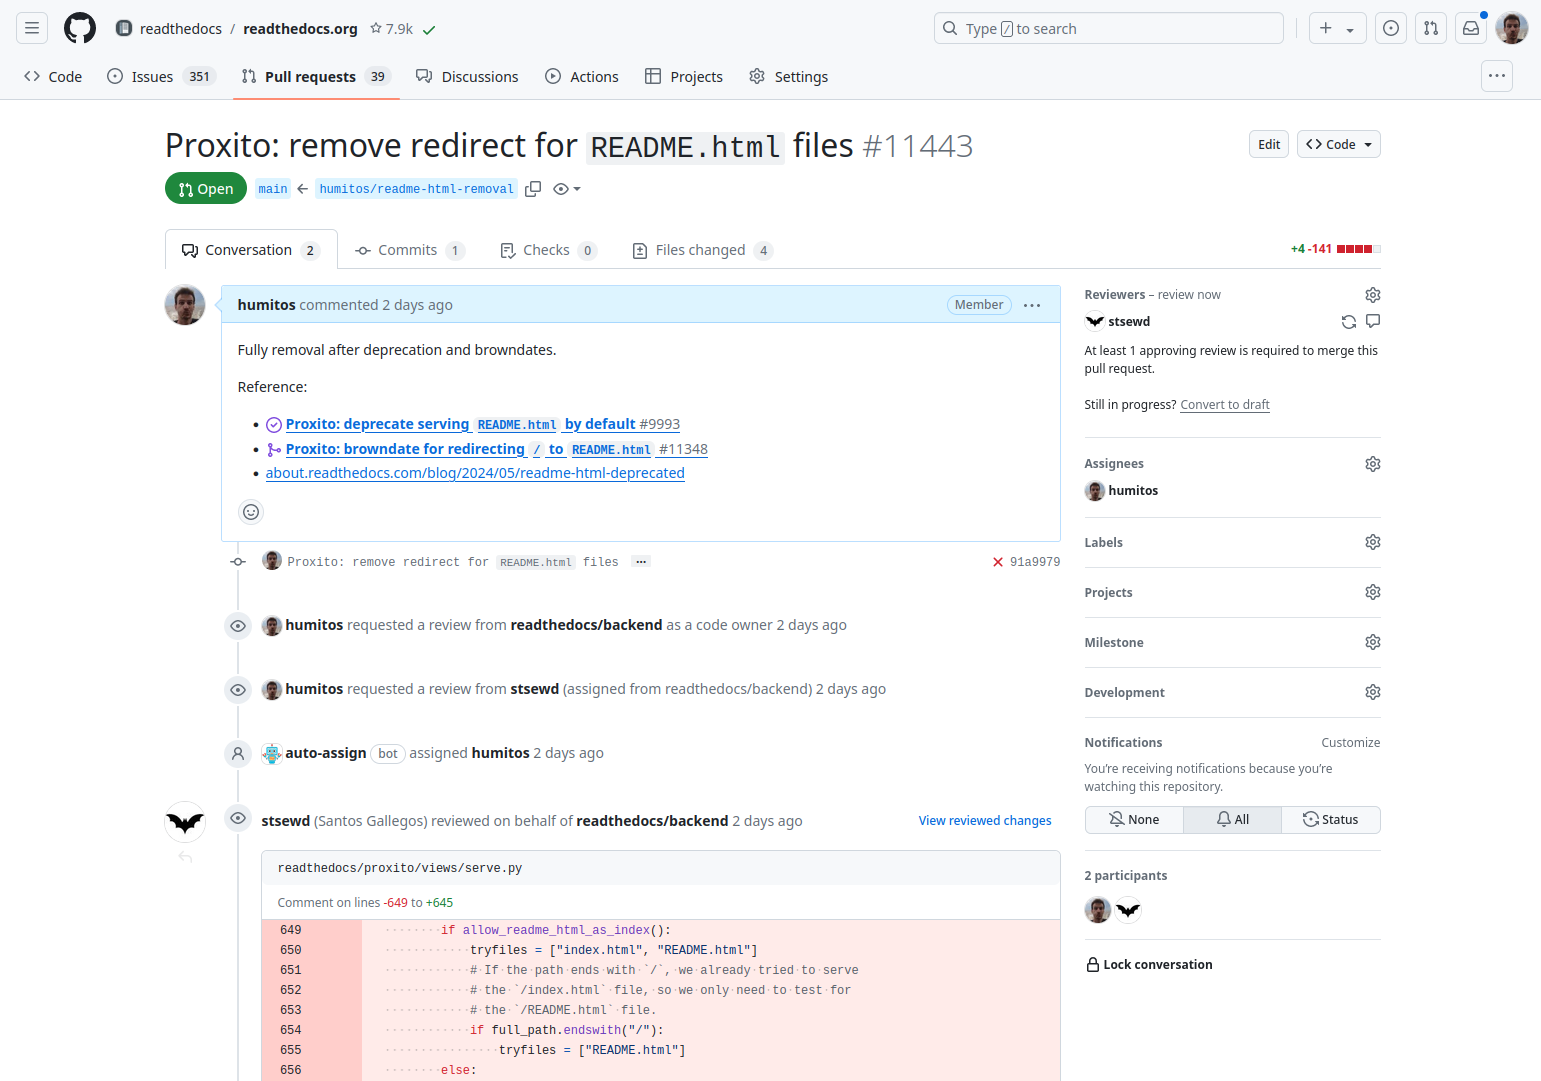Screen dimensions: 1541x1081
Task: Expand commit message ellipsis for Proxito commit
Action: tap(642, 562)
